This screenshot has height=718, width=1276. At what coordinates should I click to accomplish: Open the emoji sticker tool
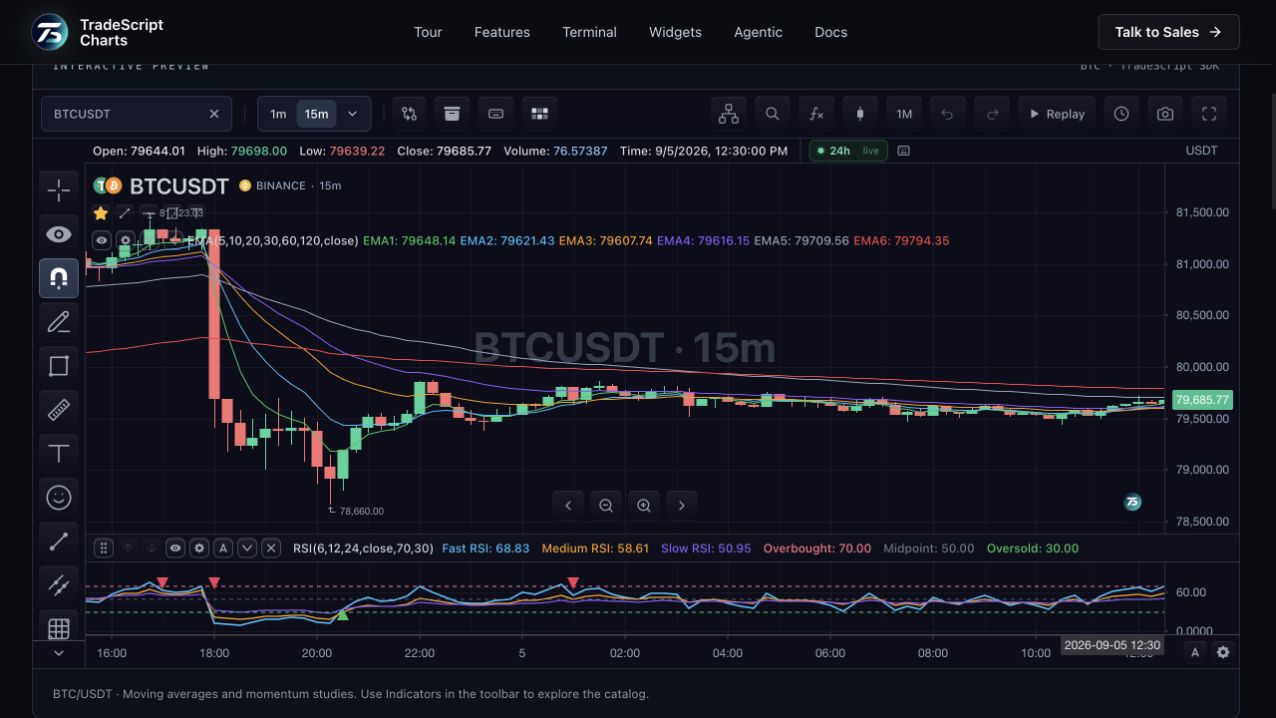pos(59,497)
